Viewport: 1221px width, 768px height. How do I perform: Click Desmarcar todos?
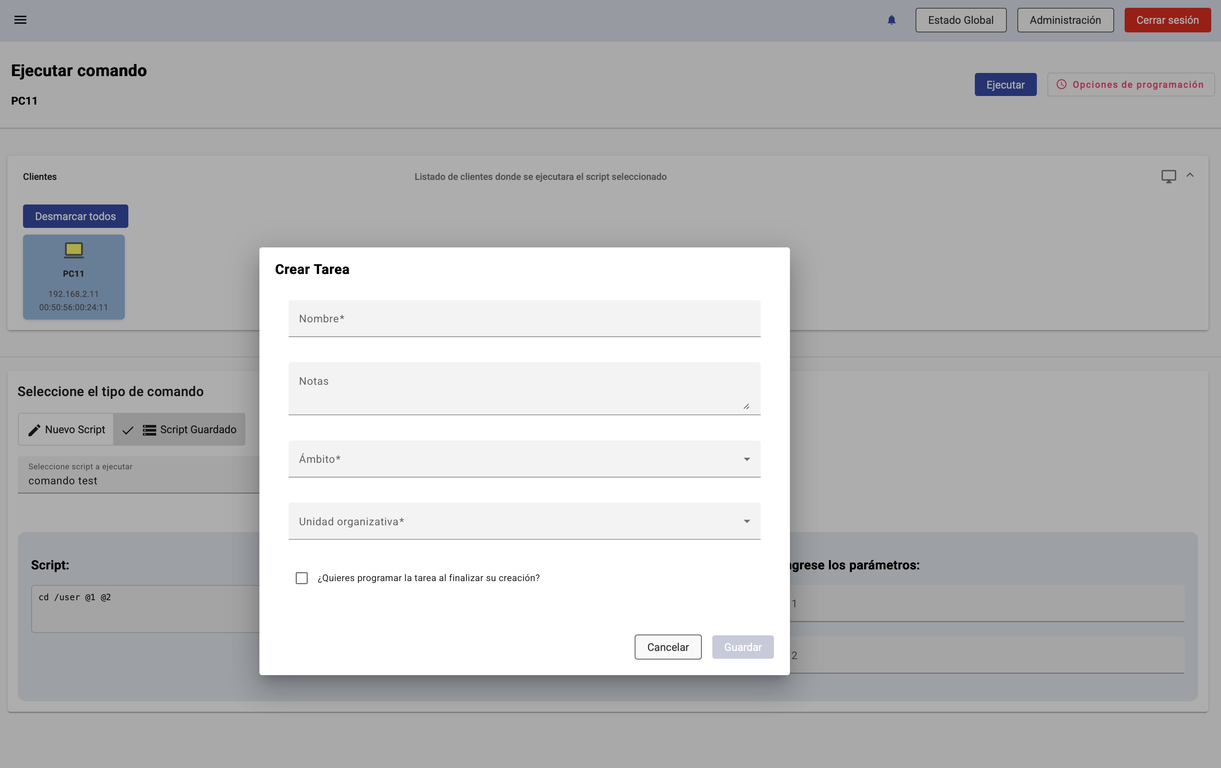click(75, 216)
